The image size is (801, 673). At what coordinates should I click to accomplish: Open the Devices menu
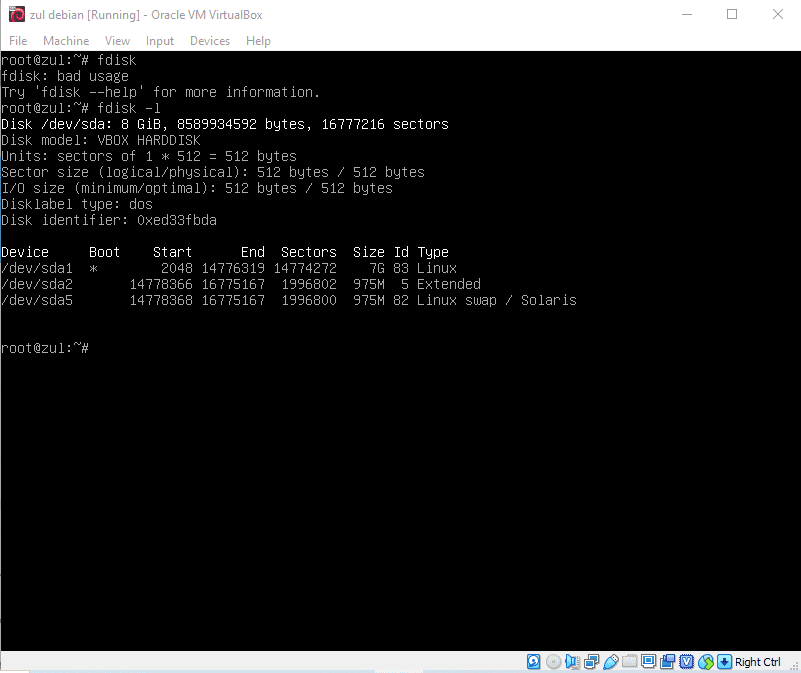tap(209, 41)
